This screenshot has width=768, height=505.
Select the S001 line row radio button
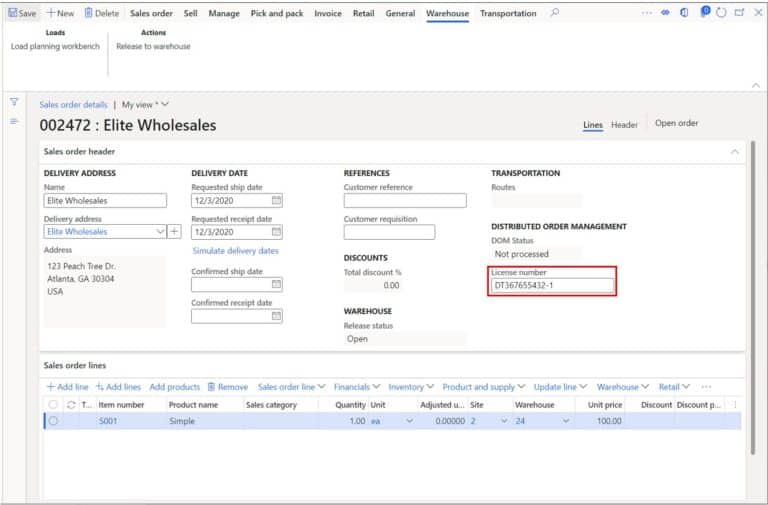tap(53, 421)
